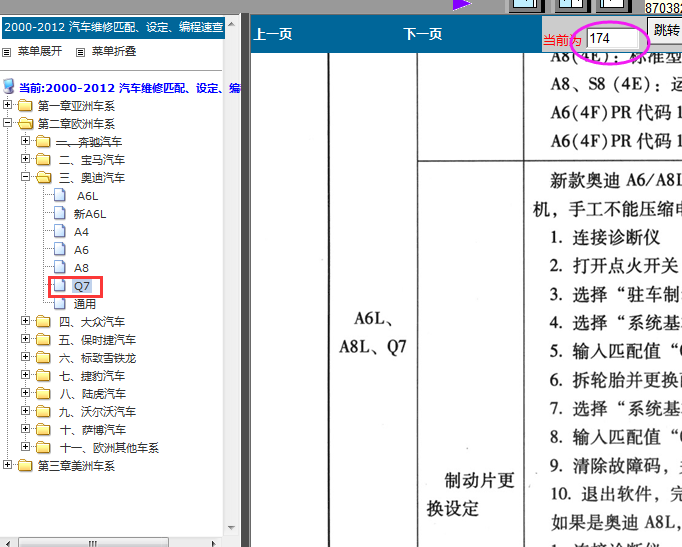Click the 二、宝马汽车 folder icon
682x547 pixels.
(x=43, y=160)
